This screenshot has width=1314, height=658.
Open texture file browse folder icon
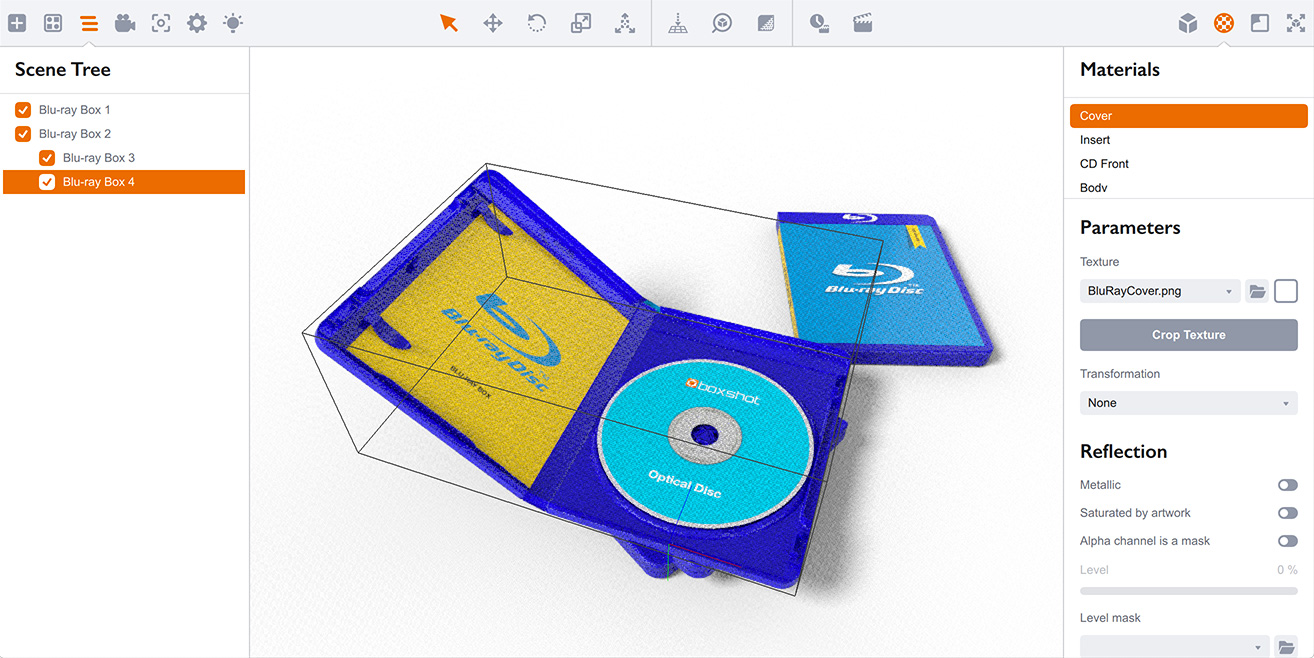tap(1258, 291)
